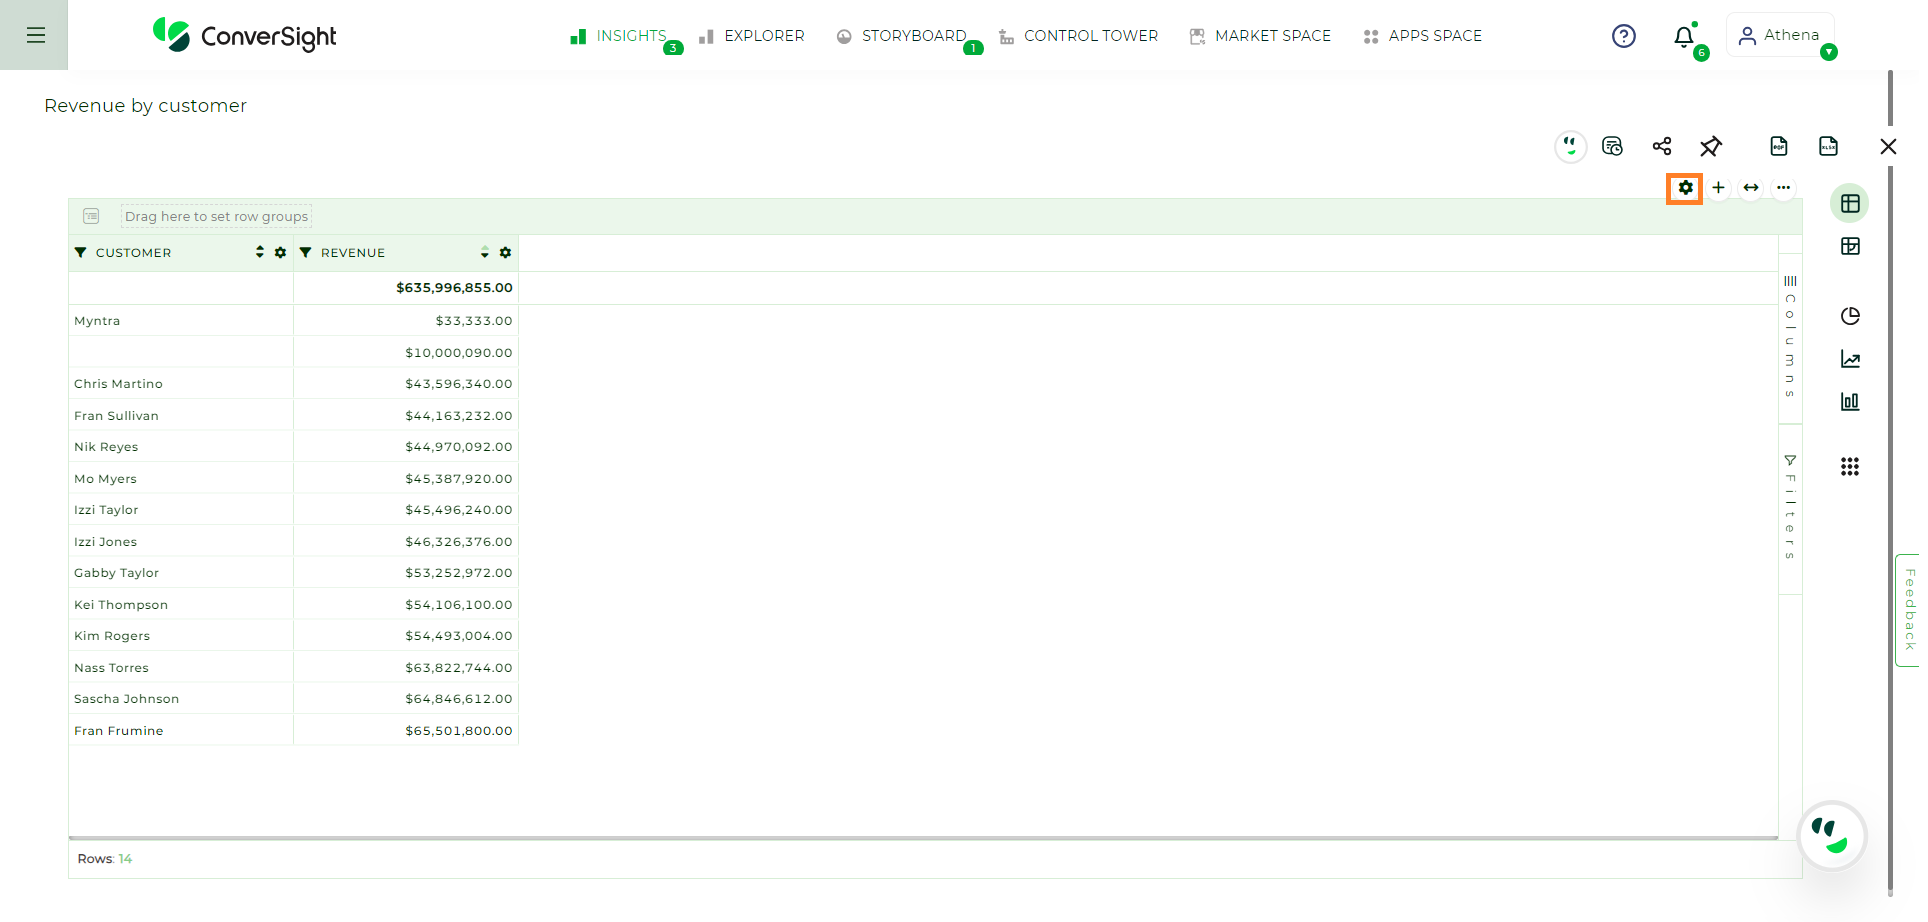Select the Nass Torres cell
This screenshot has width=1928, height=922.
point(181,667)
